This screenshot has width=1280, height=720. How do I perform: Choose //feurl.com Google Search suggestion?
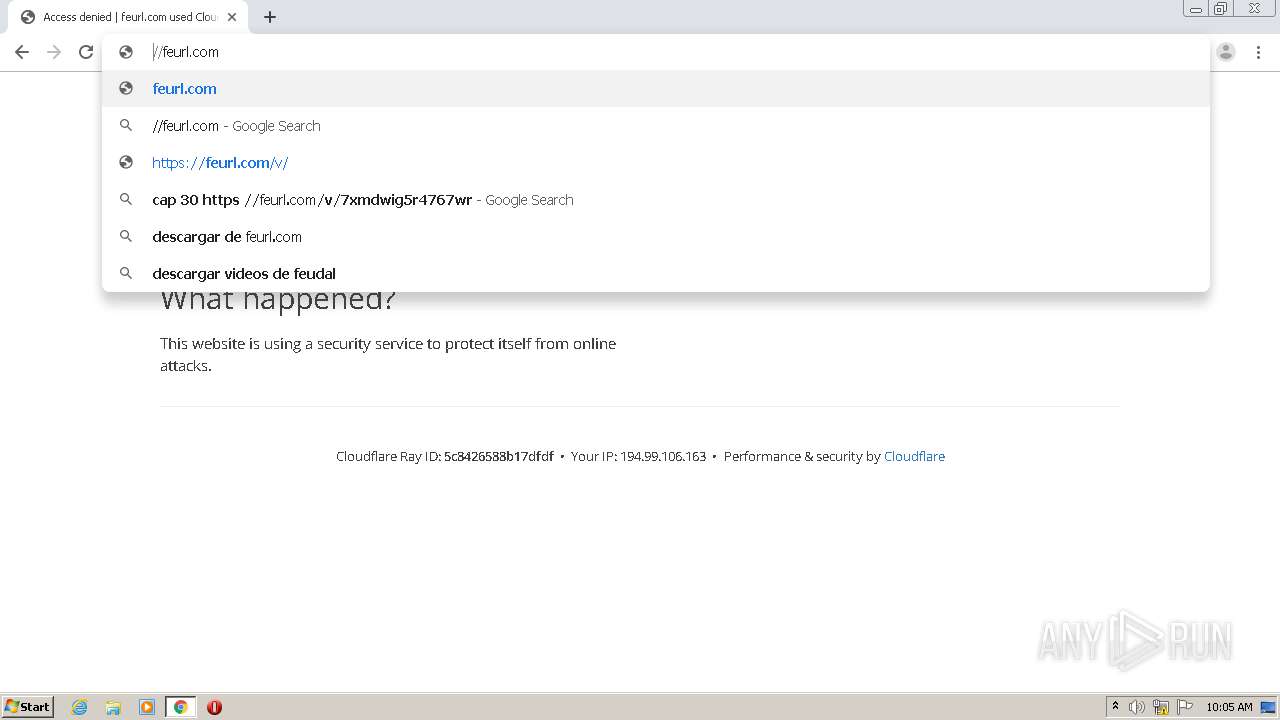pos(655,125)
